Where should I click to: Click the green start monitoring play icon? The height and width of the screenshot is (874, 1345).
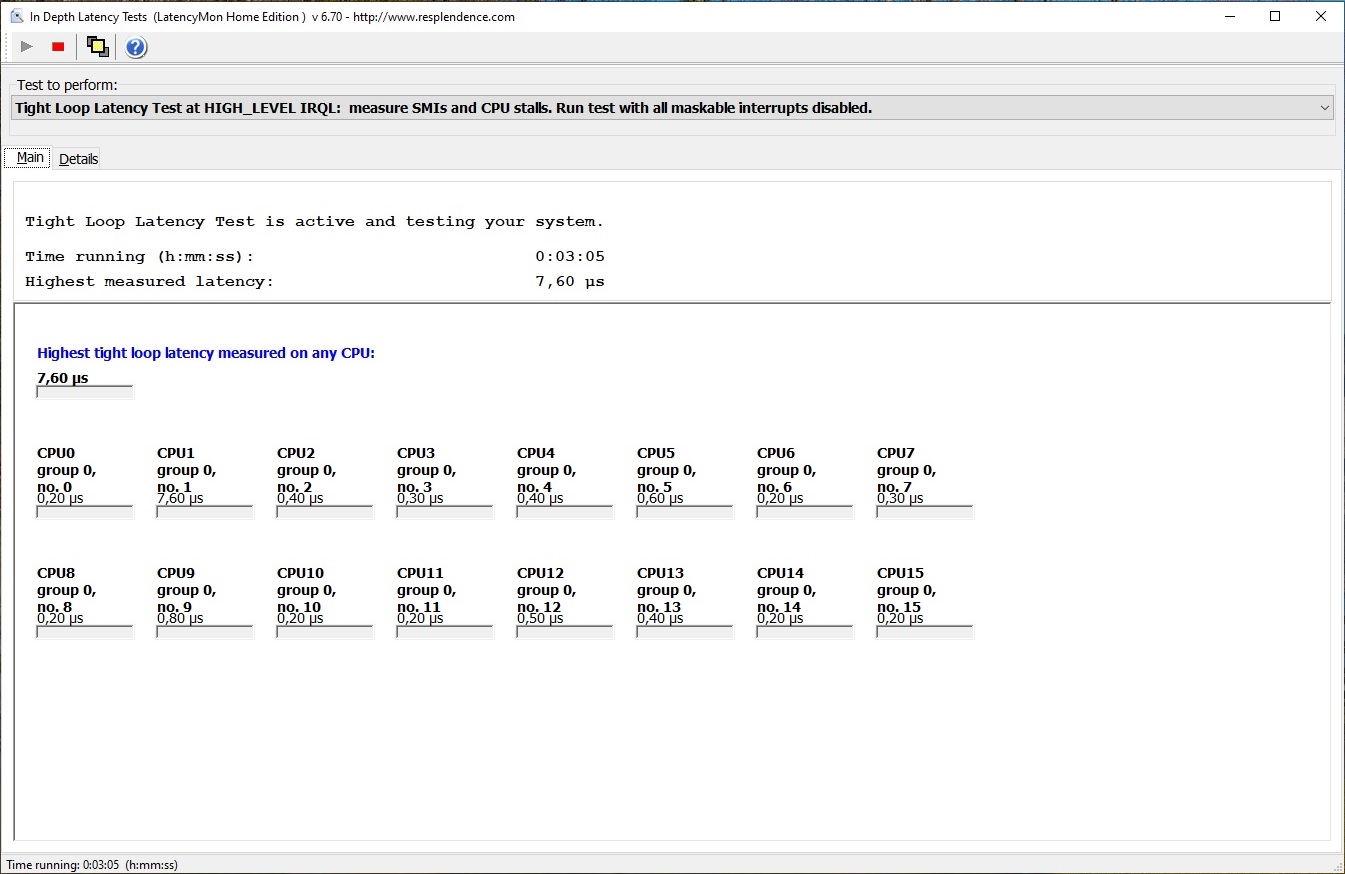[27, 47]
